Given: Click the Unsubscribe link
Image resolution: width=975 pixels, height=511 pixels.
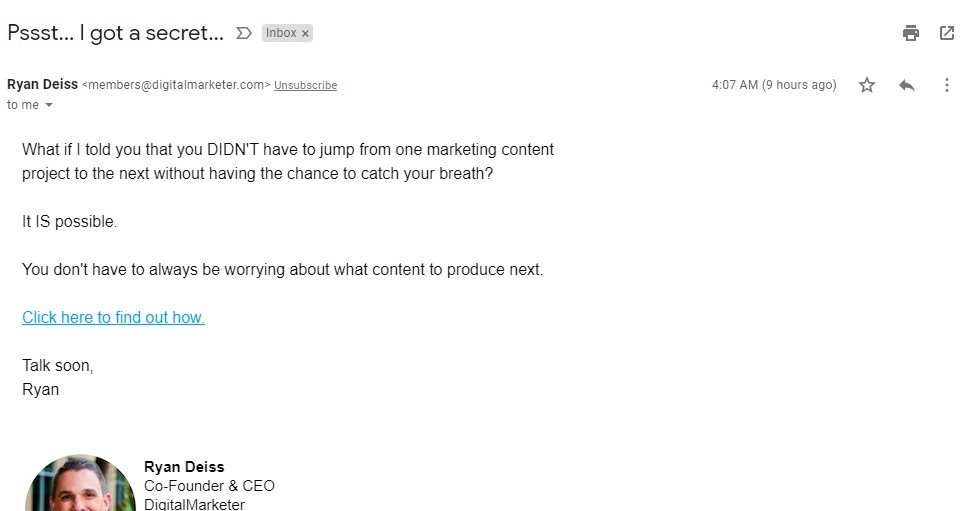Looking at the screenshot, I should 305,85.
